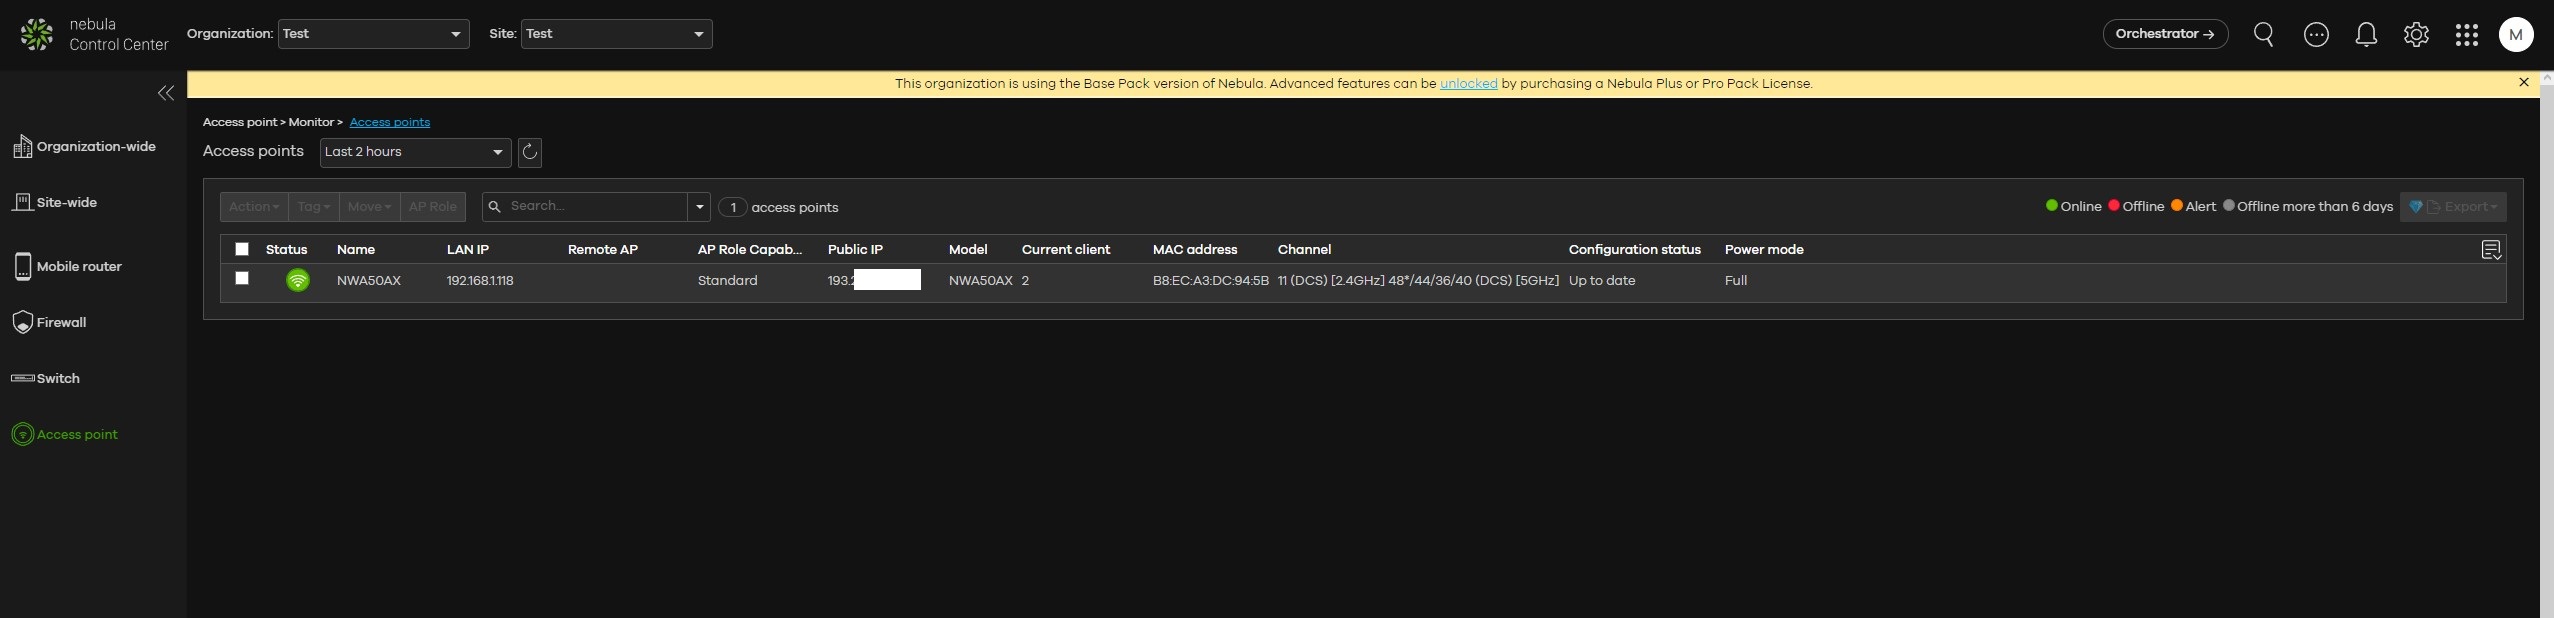Click the Orchestrator button
This screenshot has width=2554, height=618.
click(x=2165, y=34)
